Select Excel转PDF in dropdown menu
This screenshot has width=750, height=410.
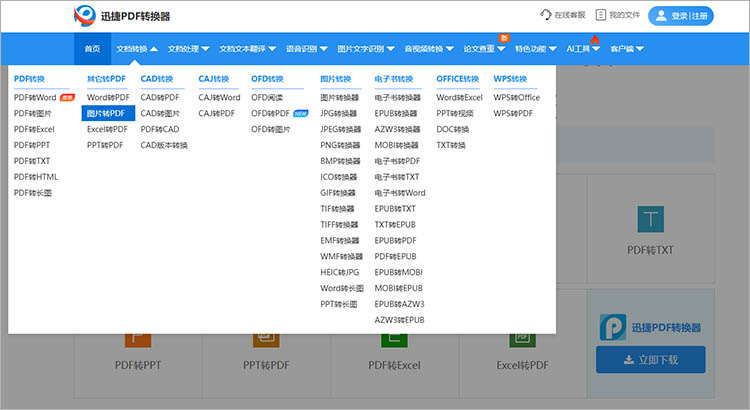coord(107,129)
